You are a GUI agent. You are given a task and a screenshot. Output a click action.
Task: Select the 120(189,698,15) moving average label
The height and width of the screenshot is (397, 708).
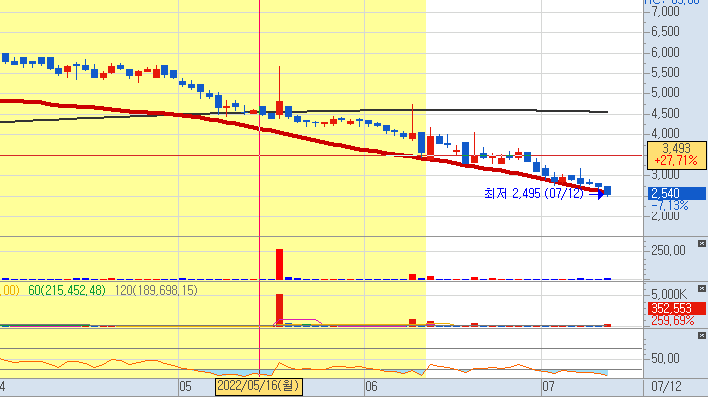pyautogui.click(x=156, y=290)
